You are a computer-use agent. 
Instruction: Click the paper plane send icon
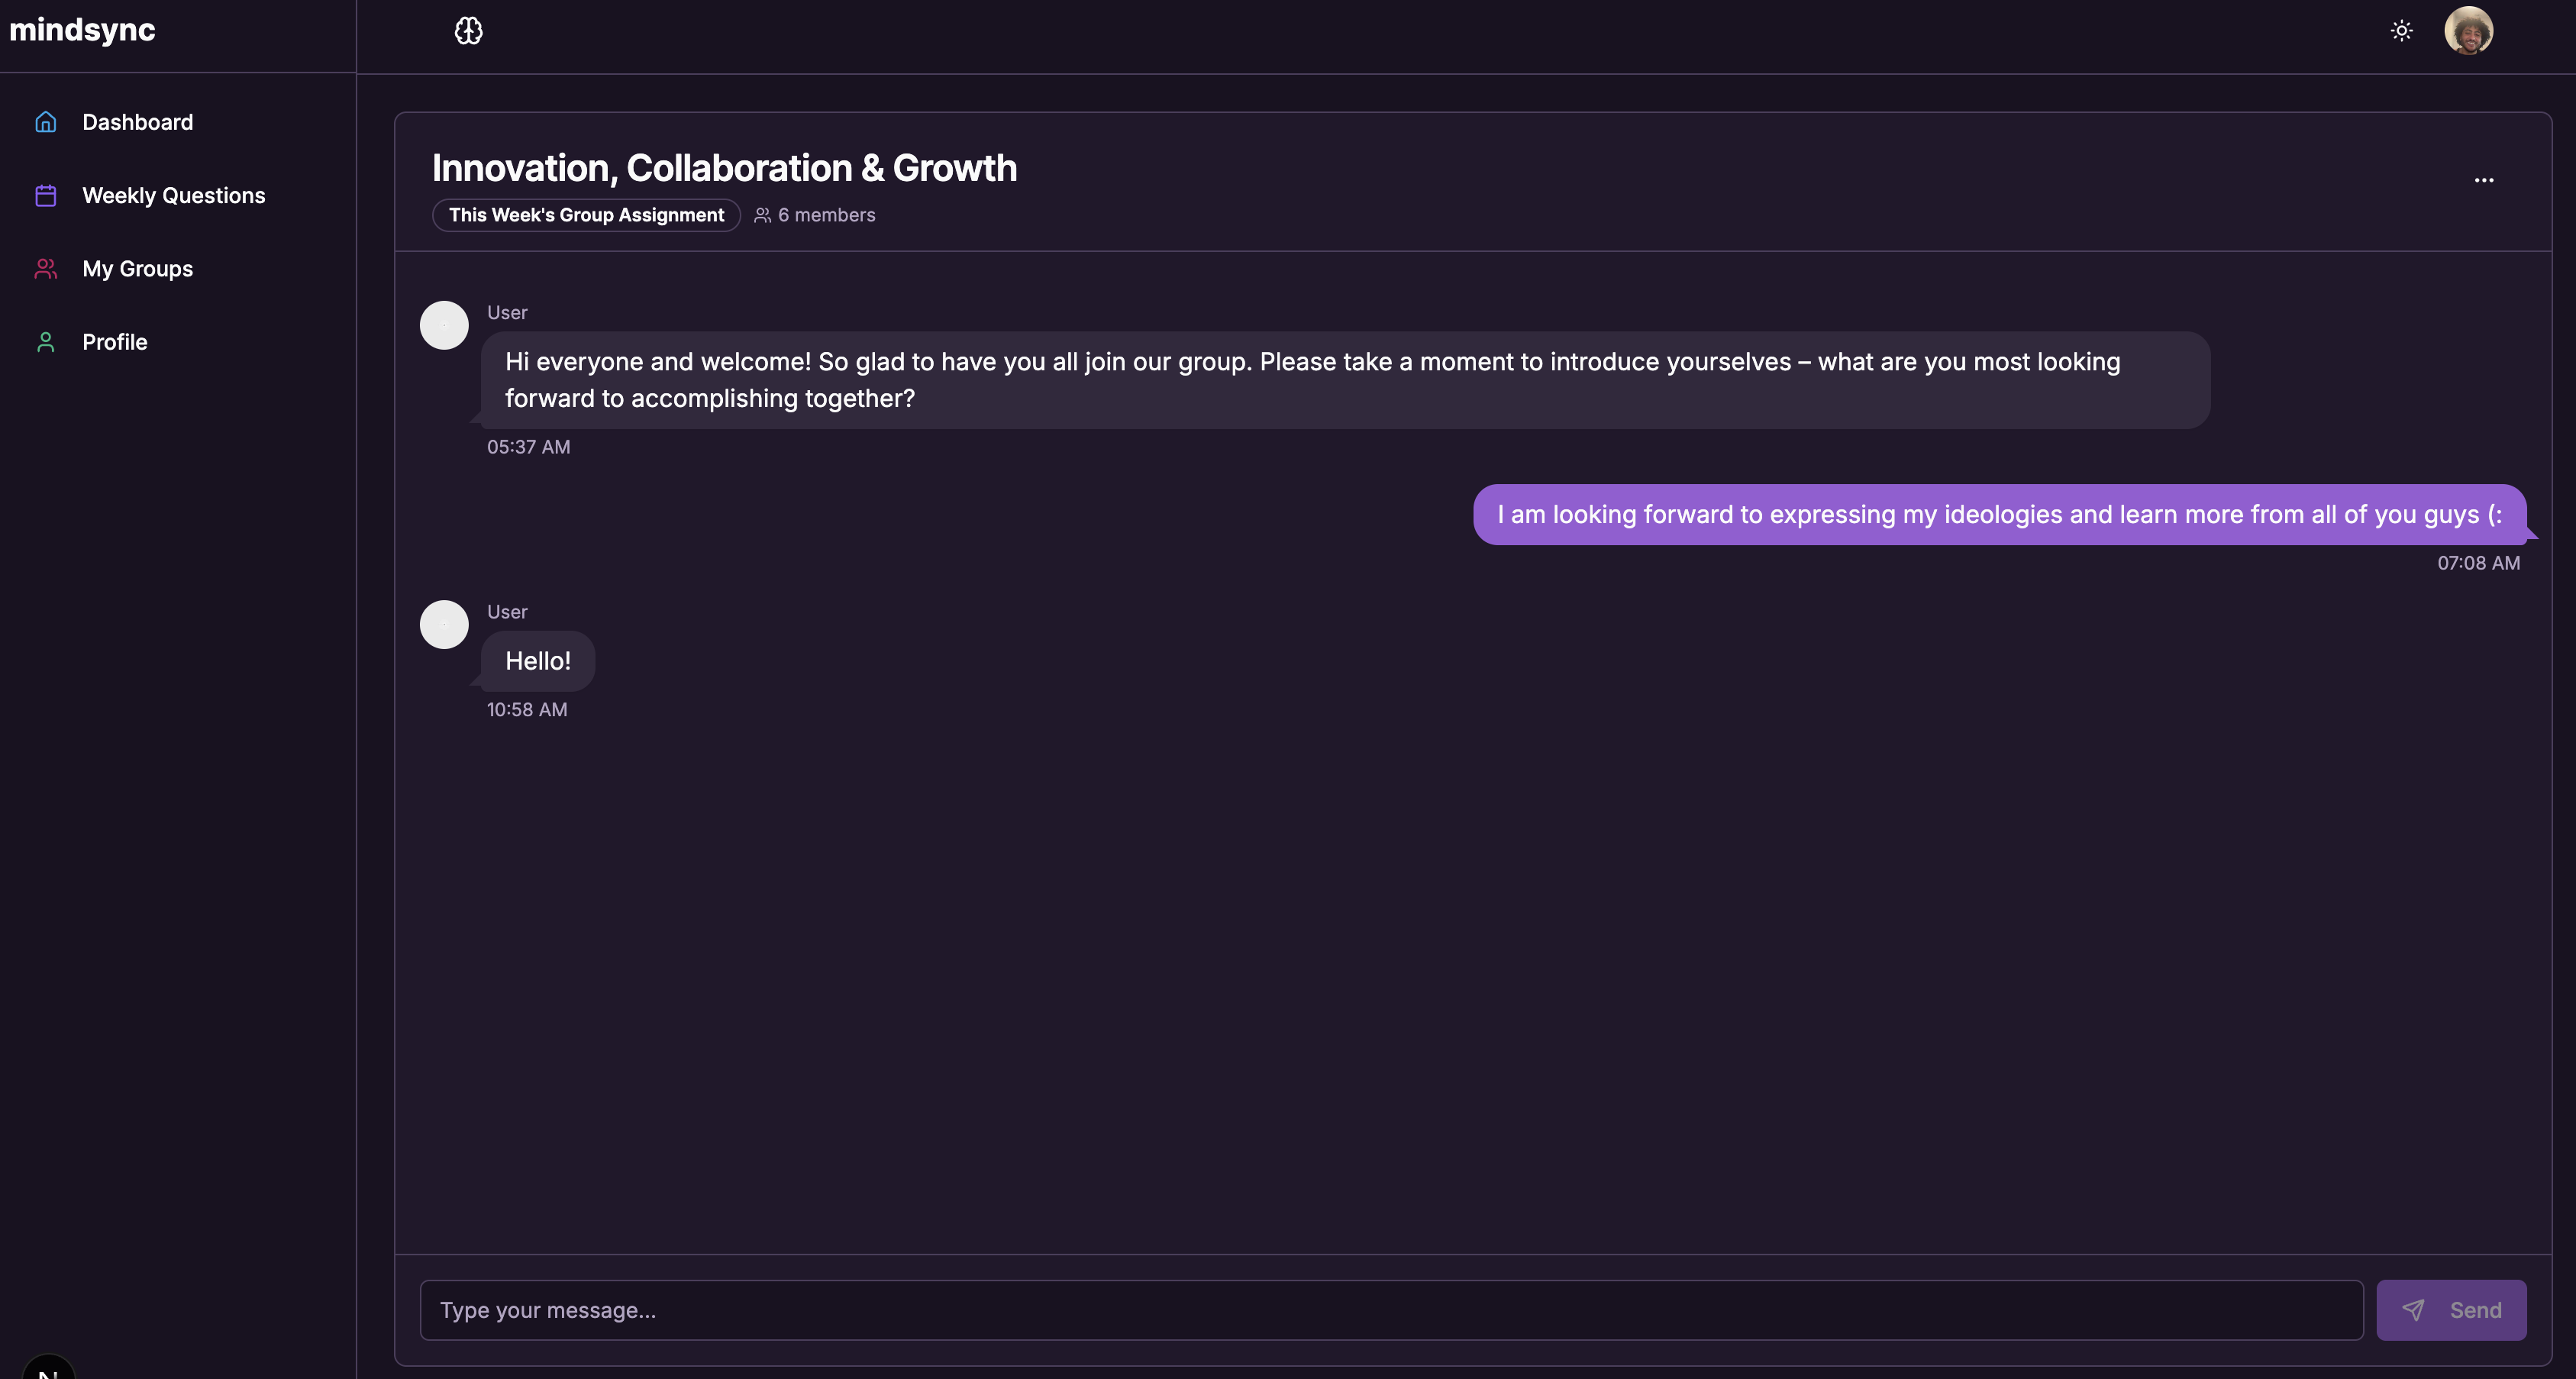2413,1310
